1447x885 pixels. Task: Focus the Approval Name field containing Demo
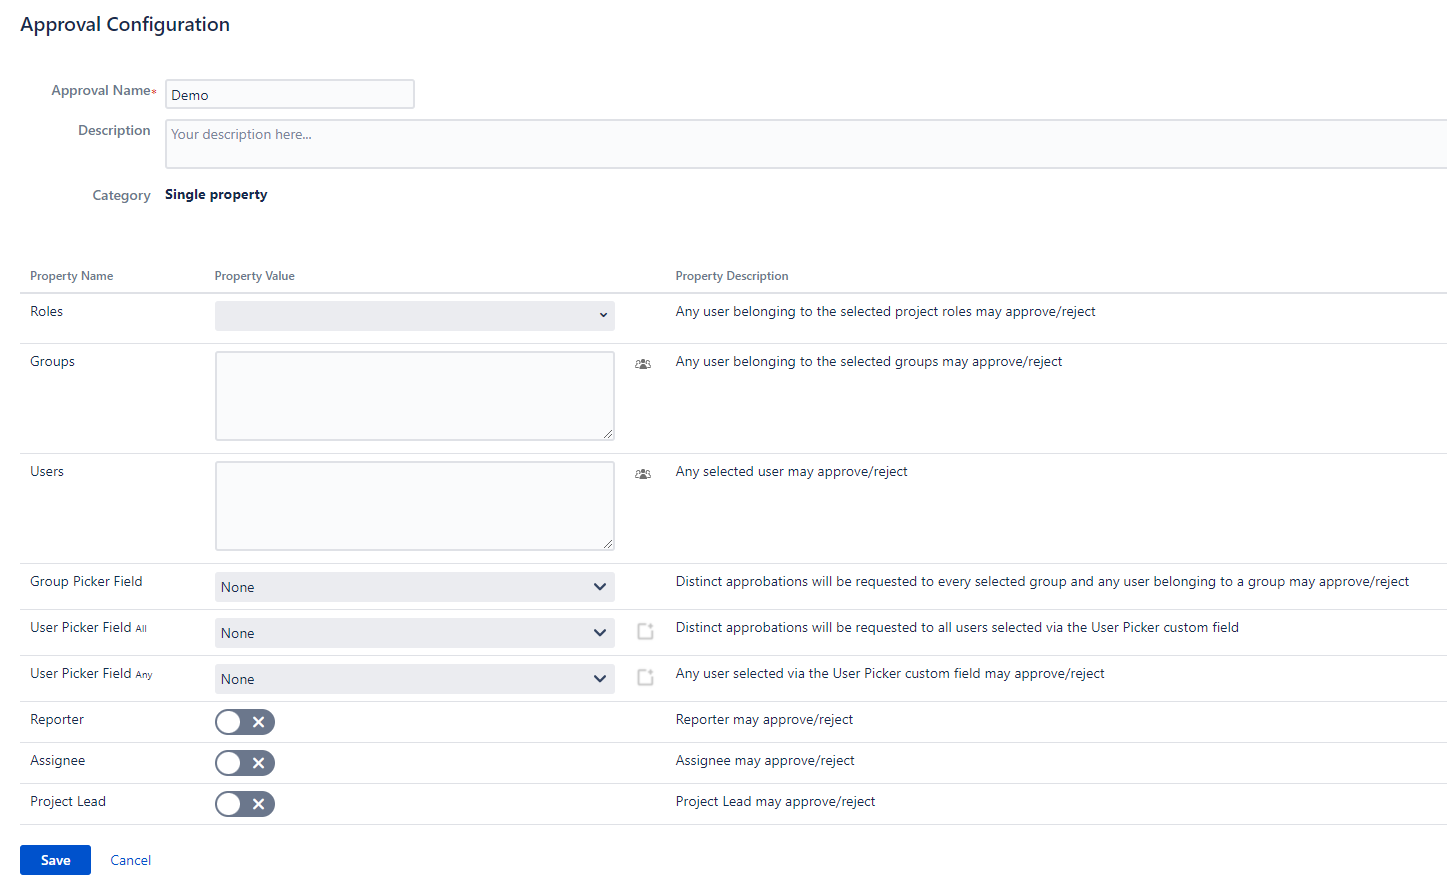pyautogui.click(x=289, y=95)
